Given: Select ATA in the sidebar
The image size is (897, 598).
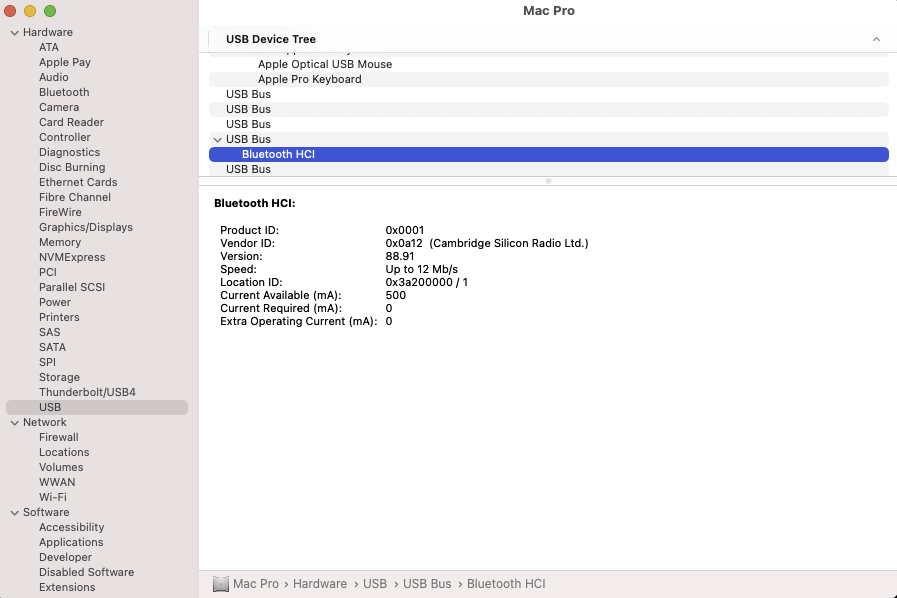Looking at the screenshot, I should [x=49, y=47].
